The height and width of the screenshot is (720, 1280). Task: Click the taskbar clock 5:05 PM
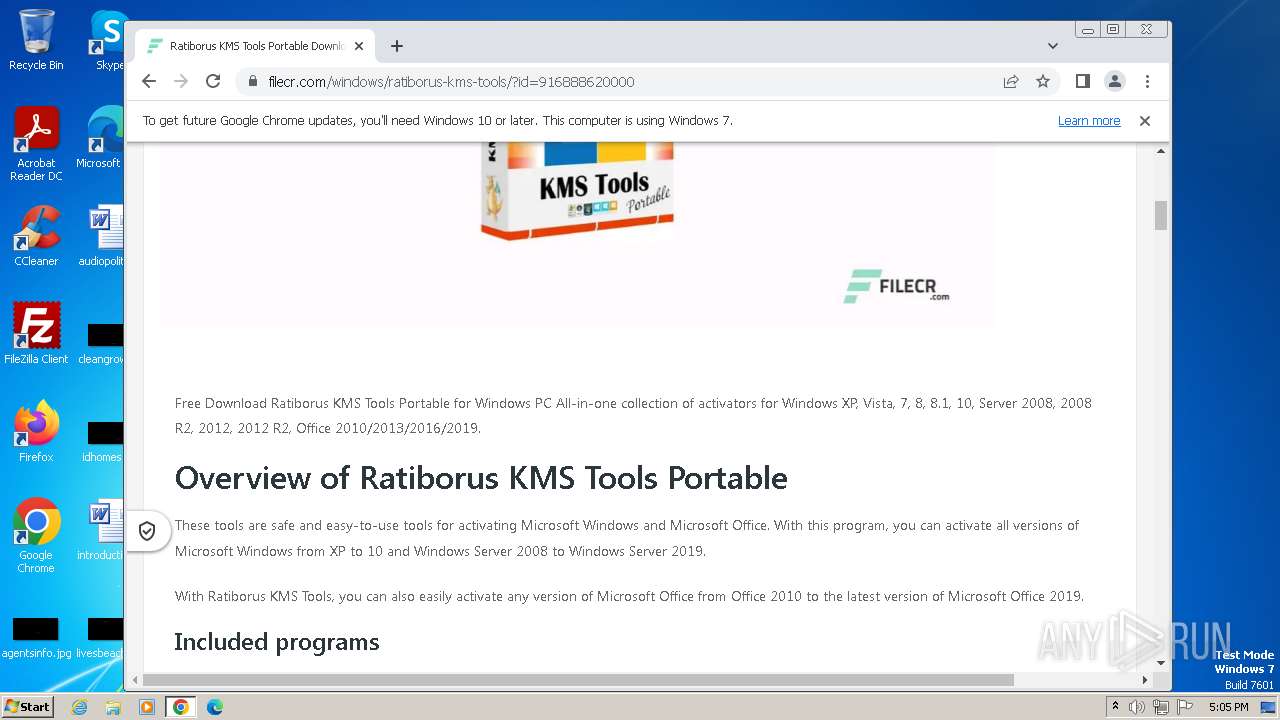pyautogui.click(x=1228, y=707)
